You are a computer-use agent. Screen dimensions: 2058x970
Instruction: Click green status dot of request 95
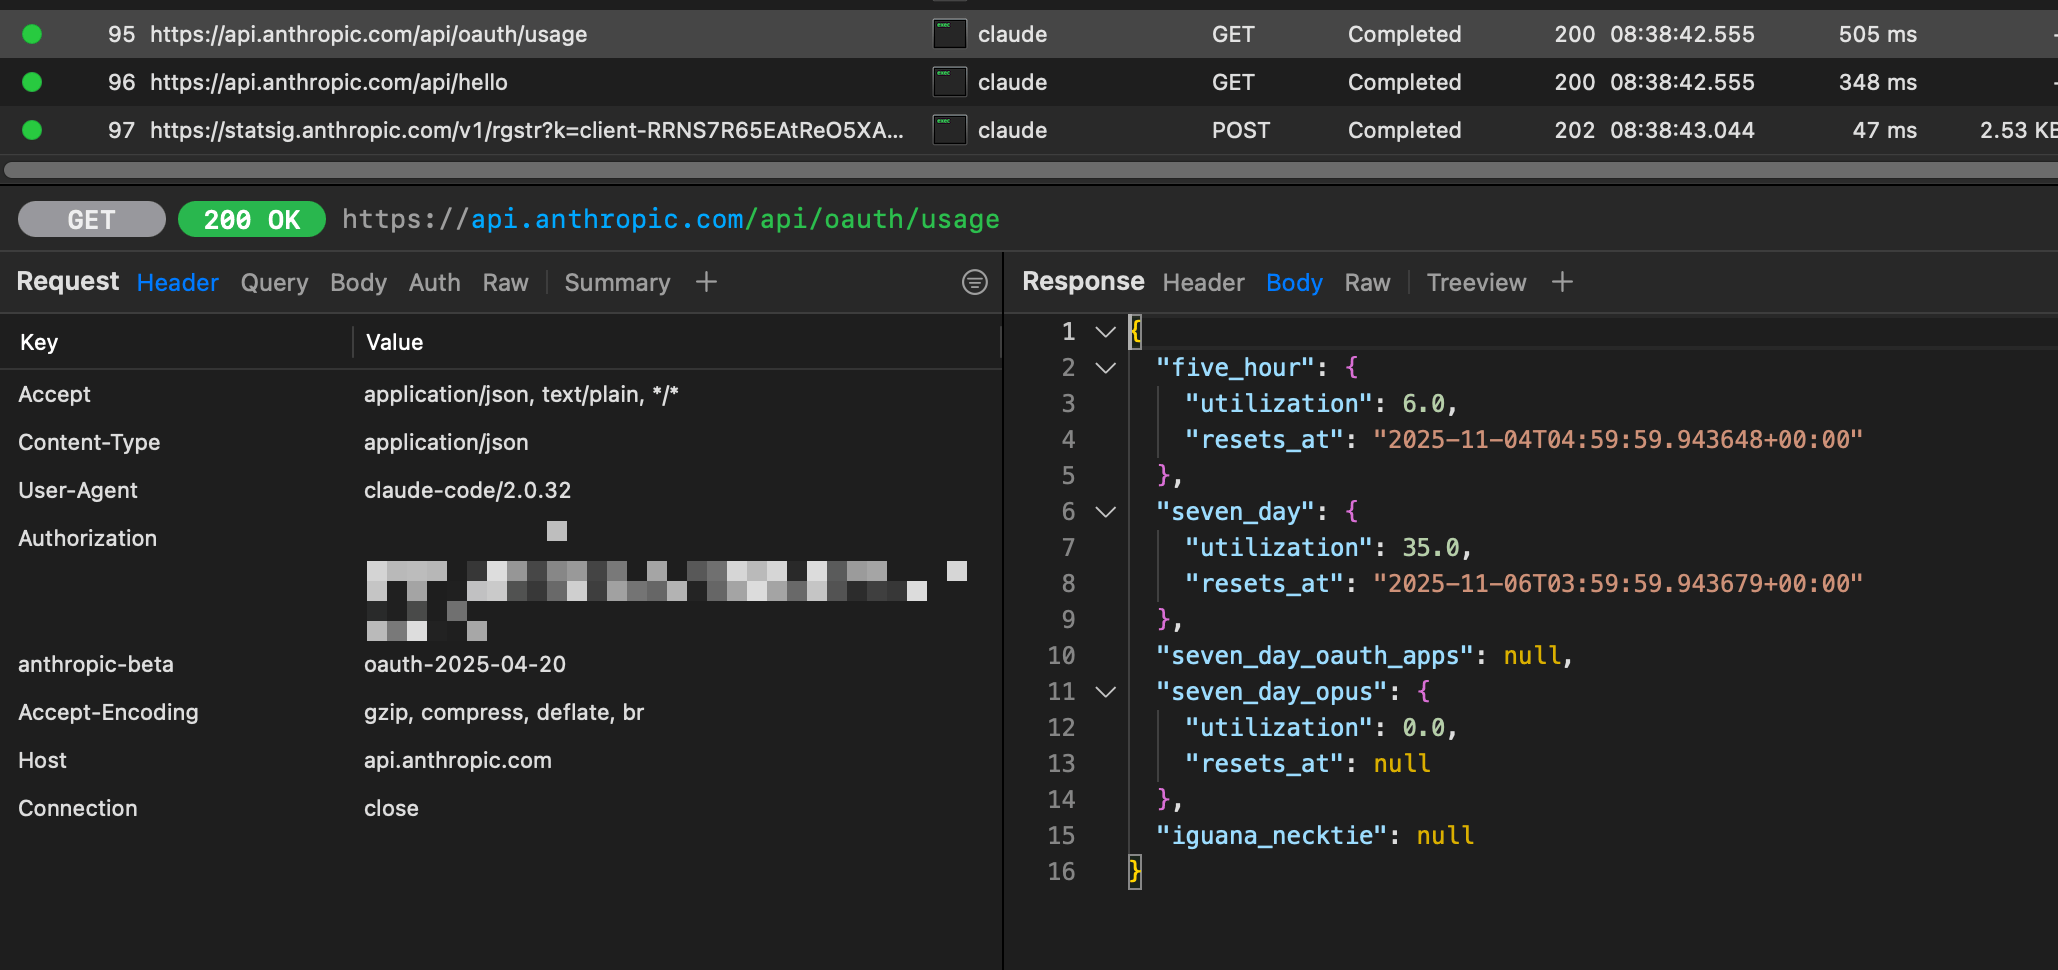tap(32, 34)
